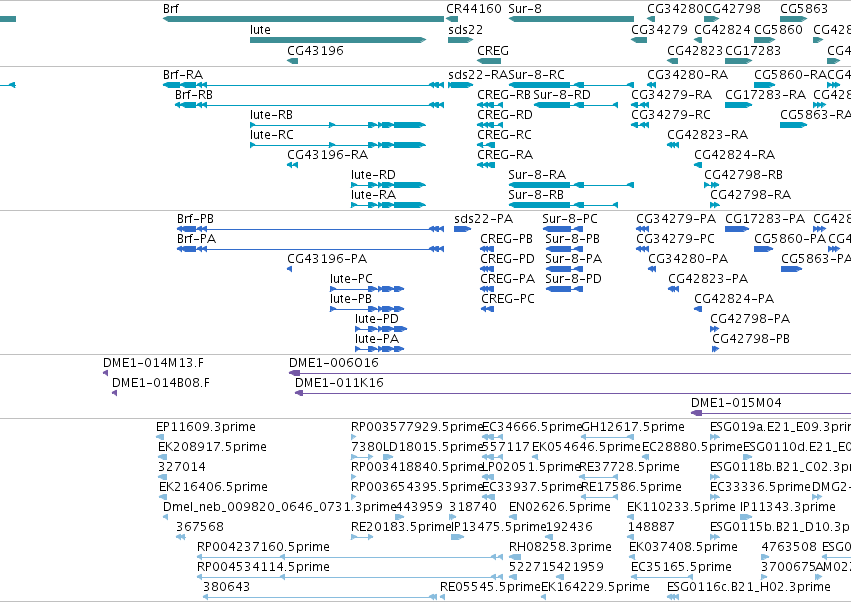Image resolution: width=851 pixels, height=602 pixels.
Task: Select the lute-PD protein label
Action: tap(377, 319)
